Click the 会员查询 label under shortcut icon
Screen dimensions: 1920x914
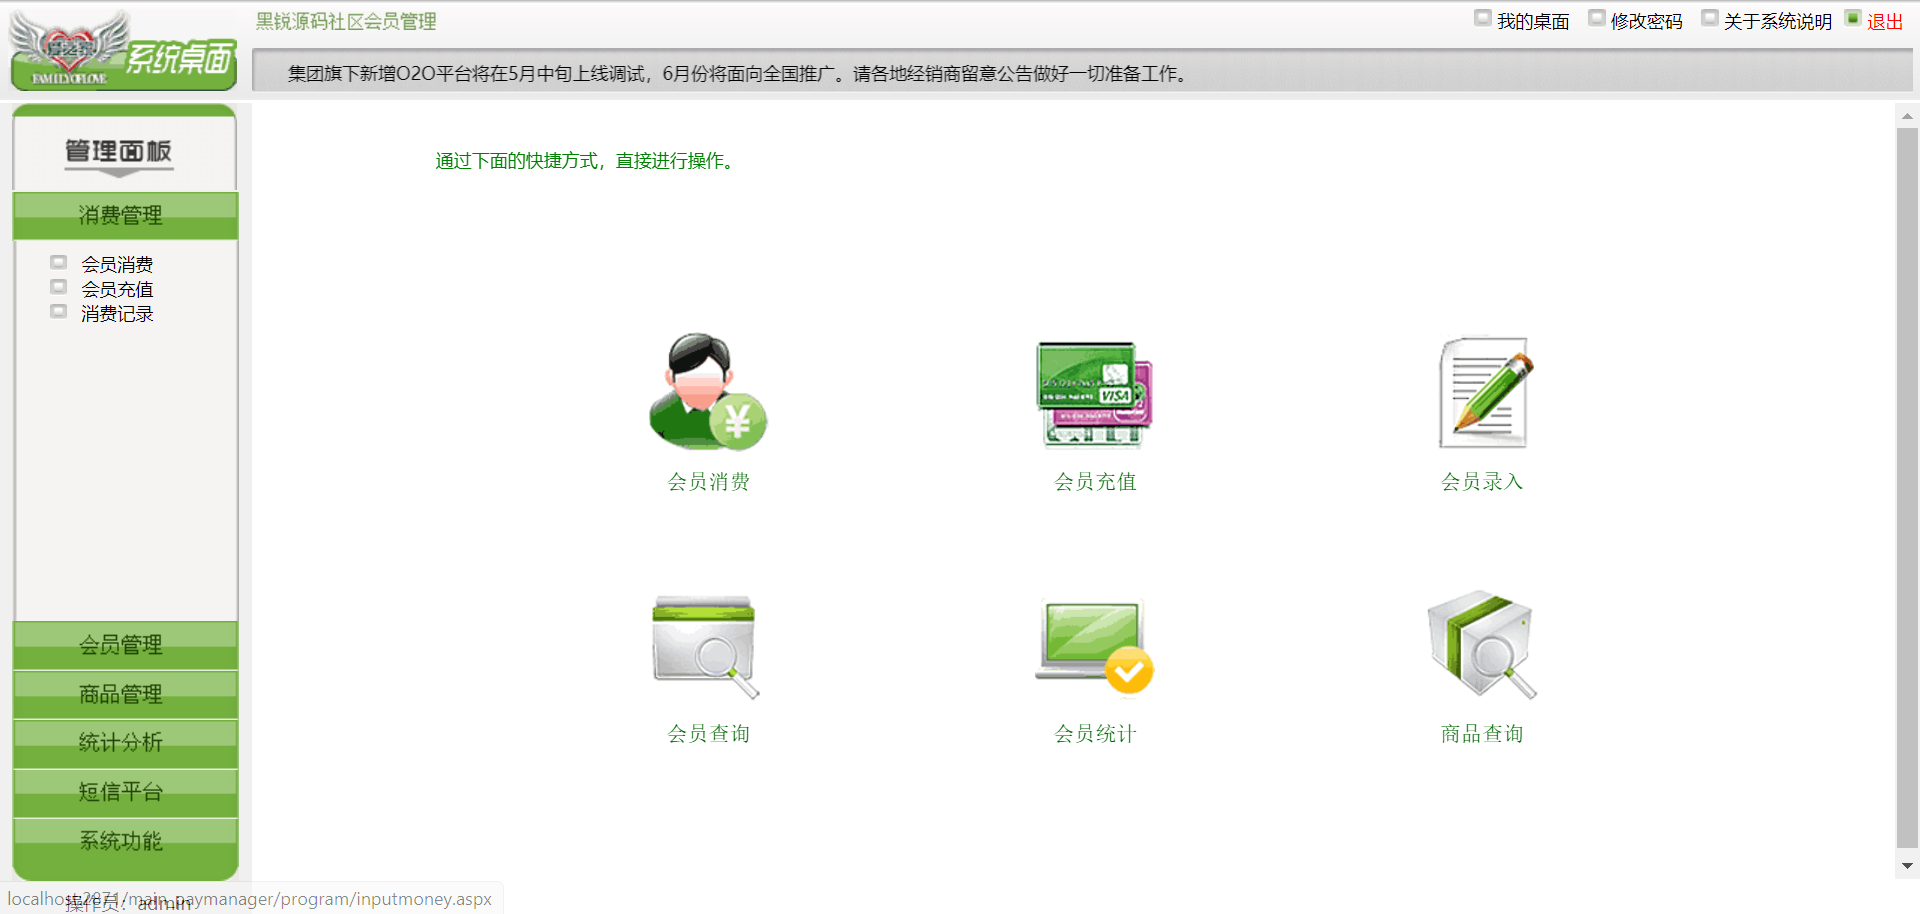pos(708,733)
